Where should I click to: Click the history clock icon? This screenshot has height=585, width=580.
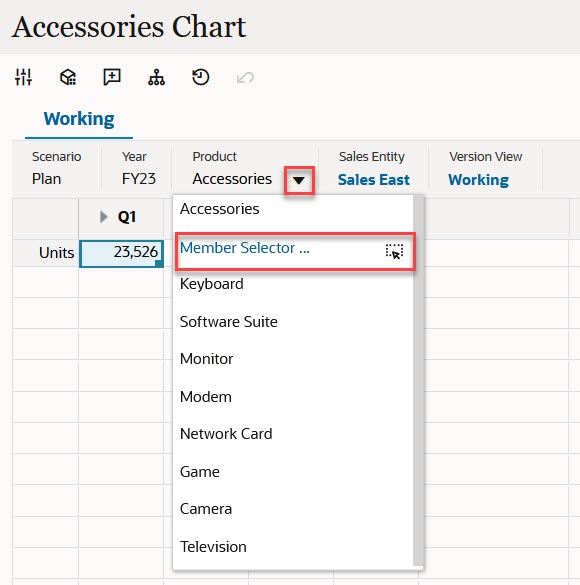pos(201,77)
